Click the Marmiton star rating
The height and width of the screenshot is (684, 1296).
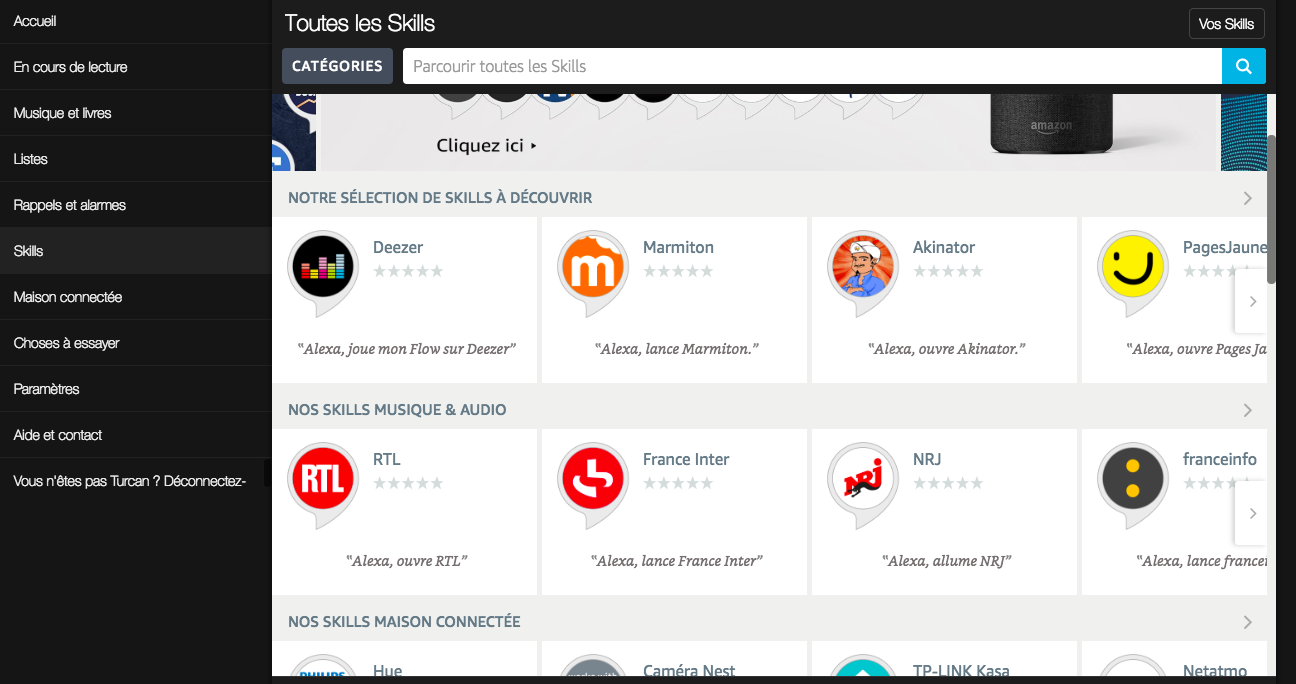(x=678, y=271)
